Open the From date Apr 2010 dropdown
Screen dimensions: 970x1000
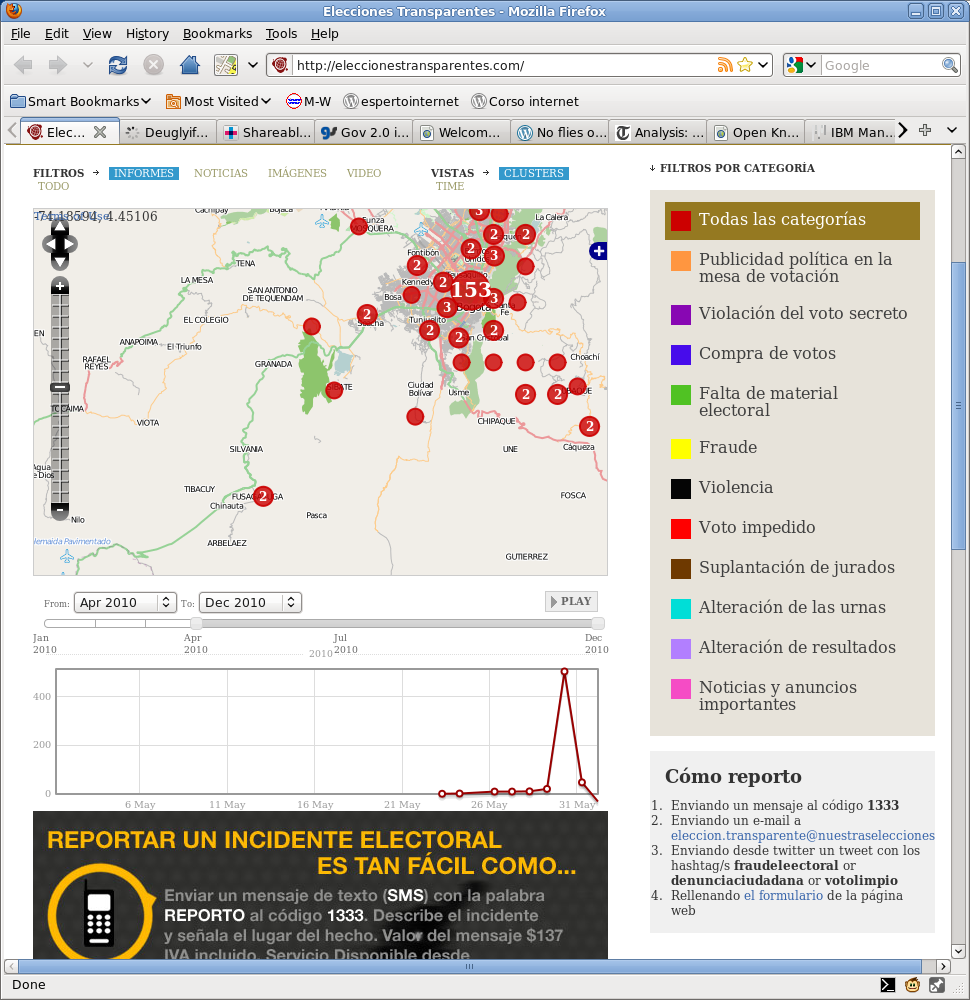125,603
